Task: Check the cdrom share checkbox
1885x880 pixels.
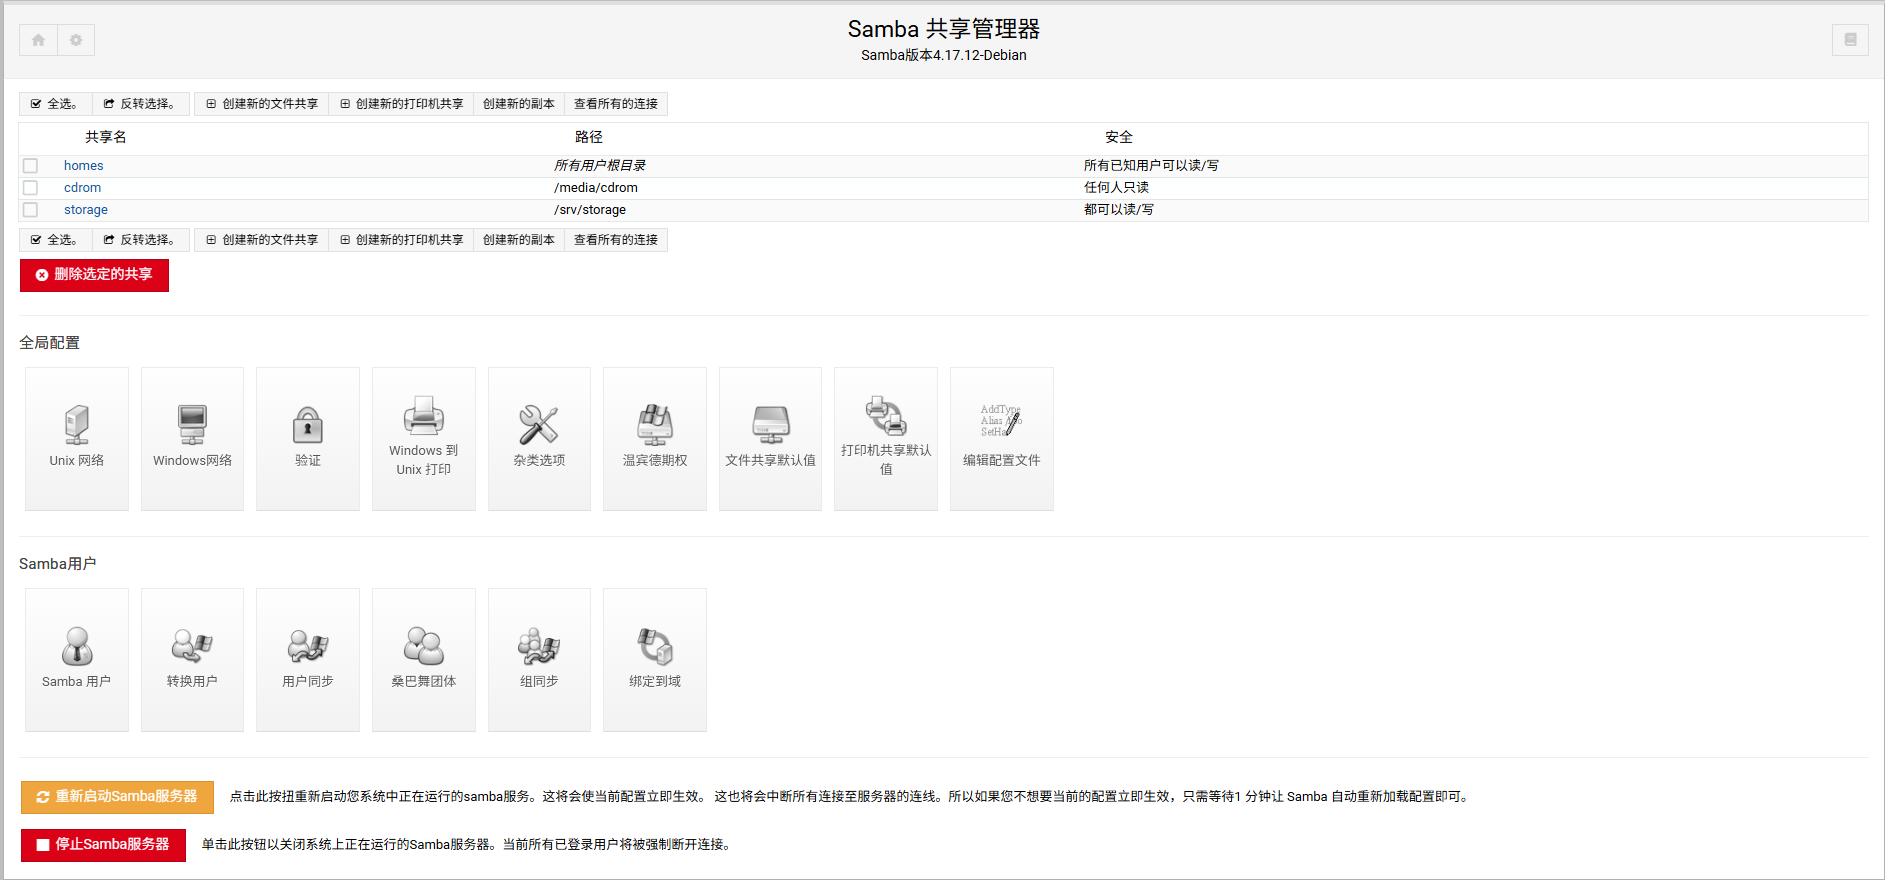Action: pos(30,188)
